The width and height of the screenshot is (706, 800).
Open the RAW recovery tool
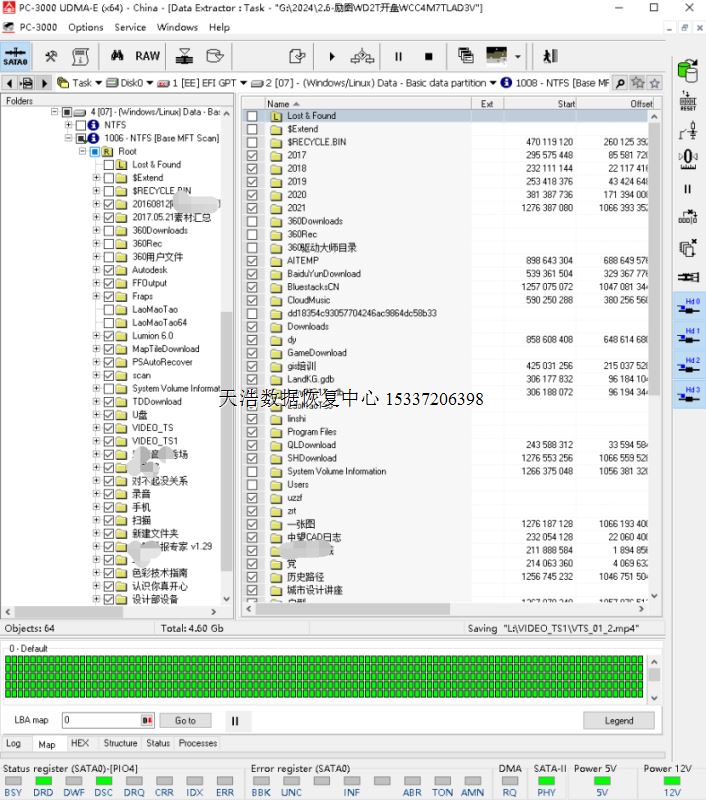click(x=147, y=57)
